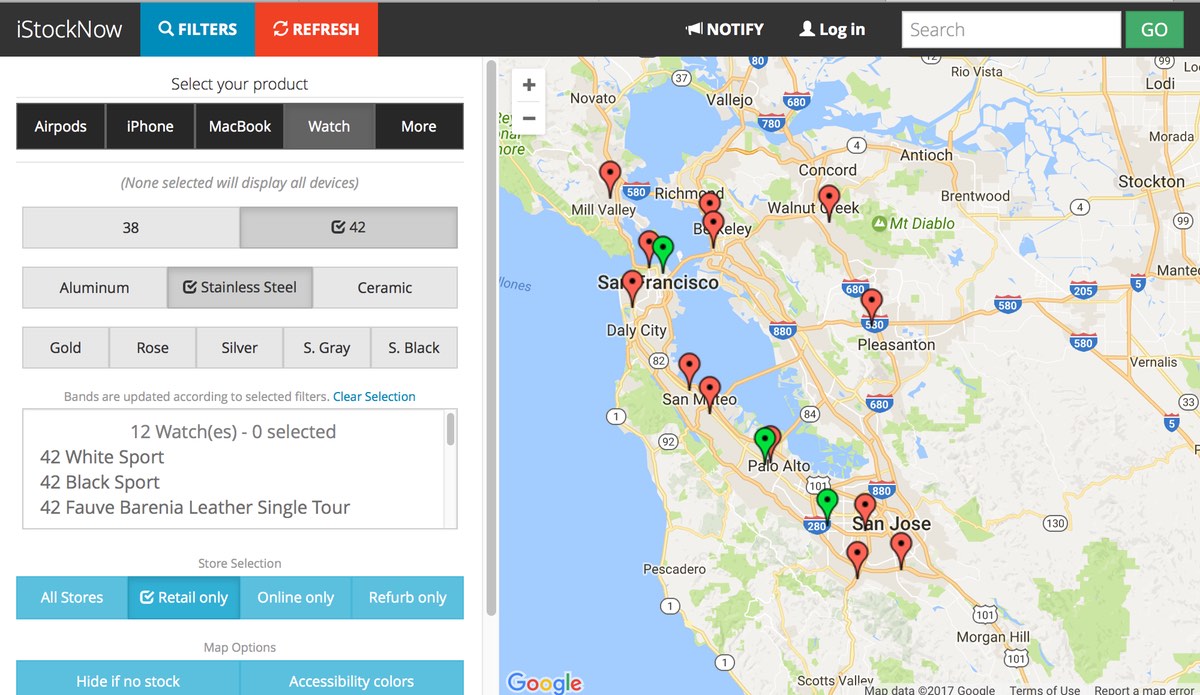Select 42 White Sport in list
Image resolution: width=1200 pixels, height=695 pixels.
(x=102, y=457)
